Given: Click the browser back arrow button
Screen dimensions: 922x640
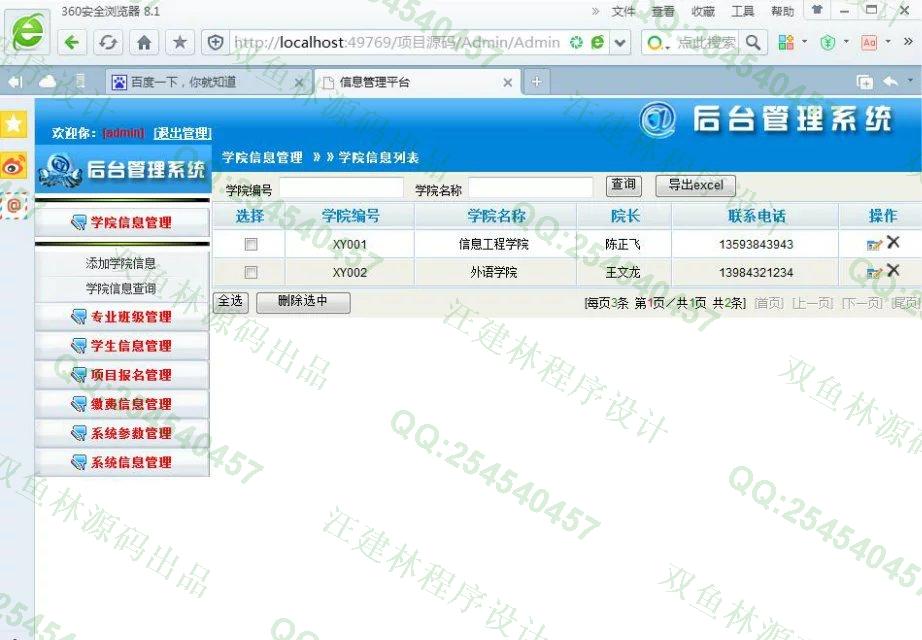Looking at the screenshot, I should [72, 42].
